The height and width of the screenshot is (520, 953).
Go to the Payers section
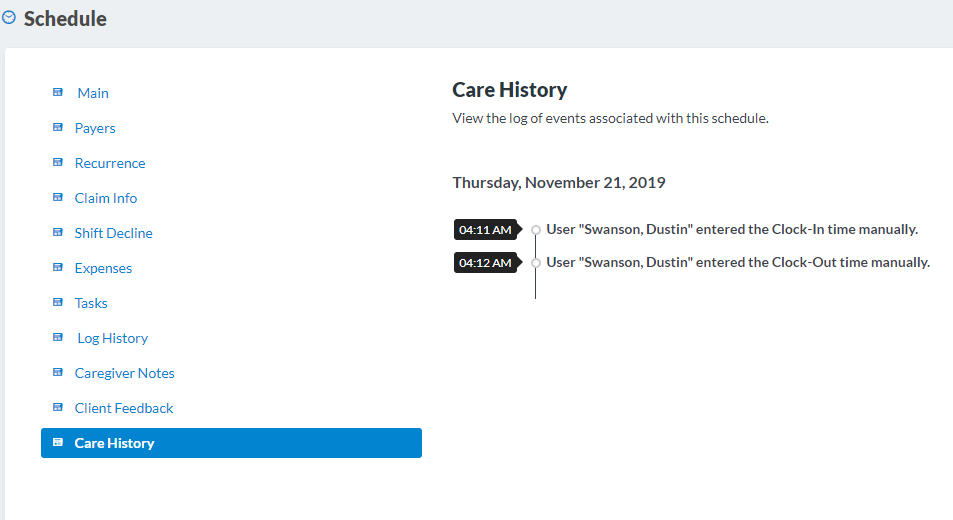(x=95, y=128)
